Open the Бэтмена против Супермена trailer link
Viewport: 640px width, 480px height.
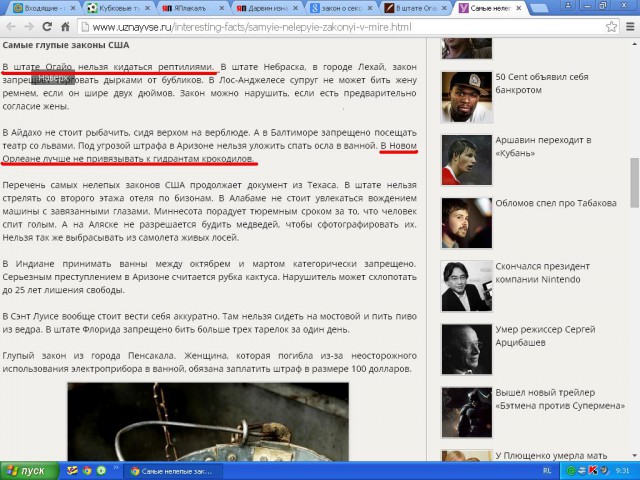[x=560, y=399]
